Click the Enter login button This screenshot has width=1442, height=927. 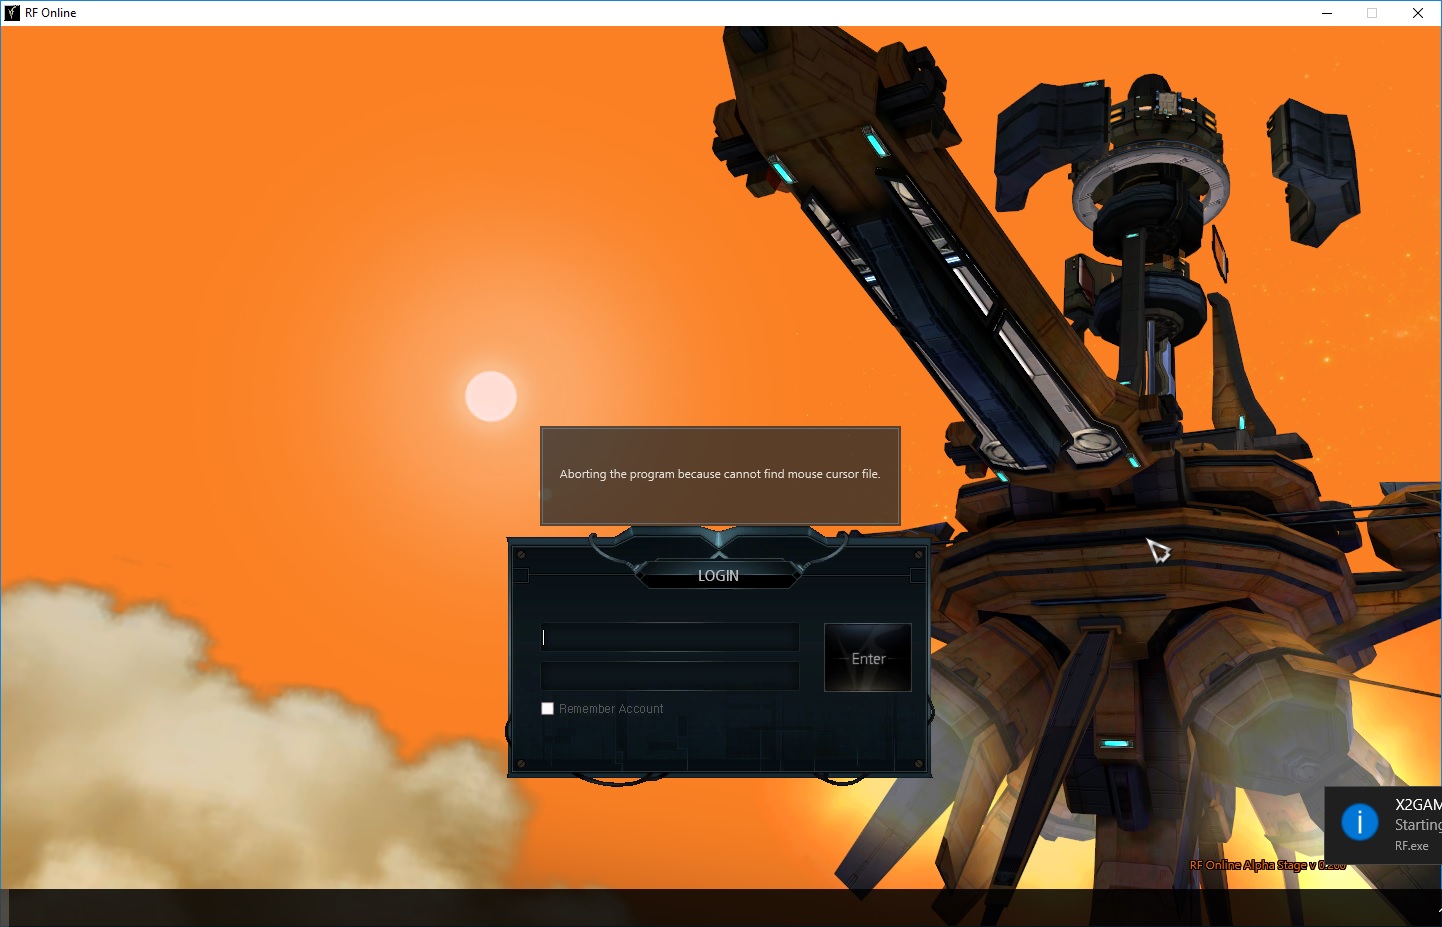coord(867,658)
